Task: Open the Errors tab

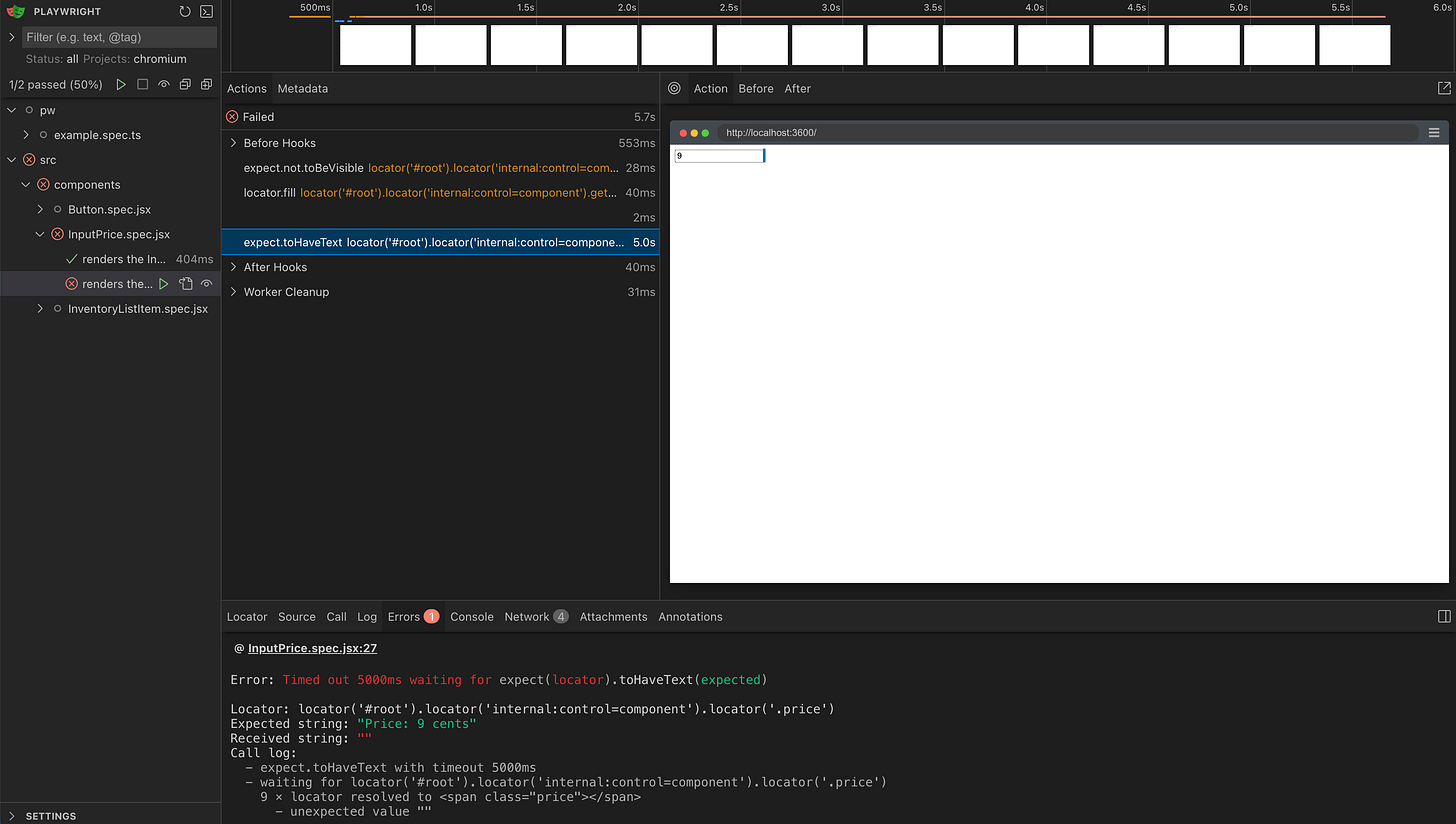Action: pos(413,616)
